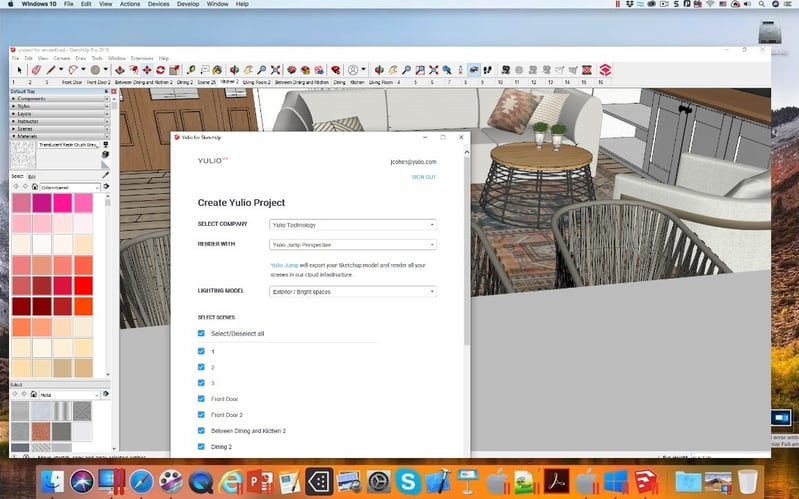Choose the Move tool with four arrows
This screenshot has width=799, height=499.
point(147,70)
